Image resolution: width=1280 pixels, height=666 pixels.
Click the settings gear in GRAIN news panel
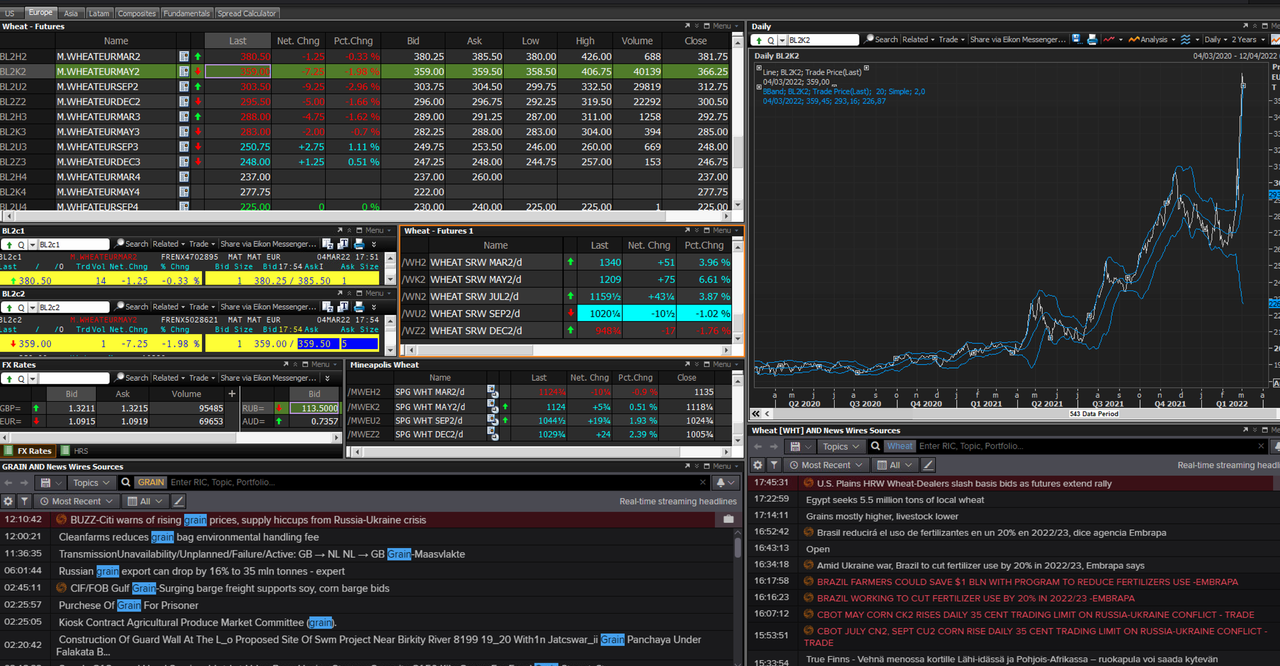[x=8, y=501]
